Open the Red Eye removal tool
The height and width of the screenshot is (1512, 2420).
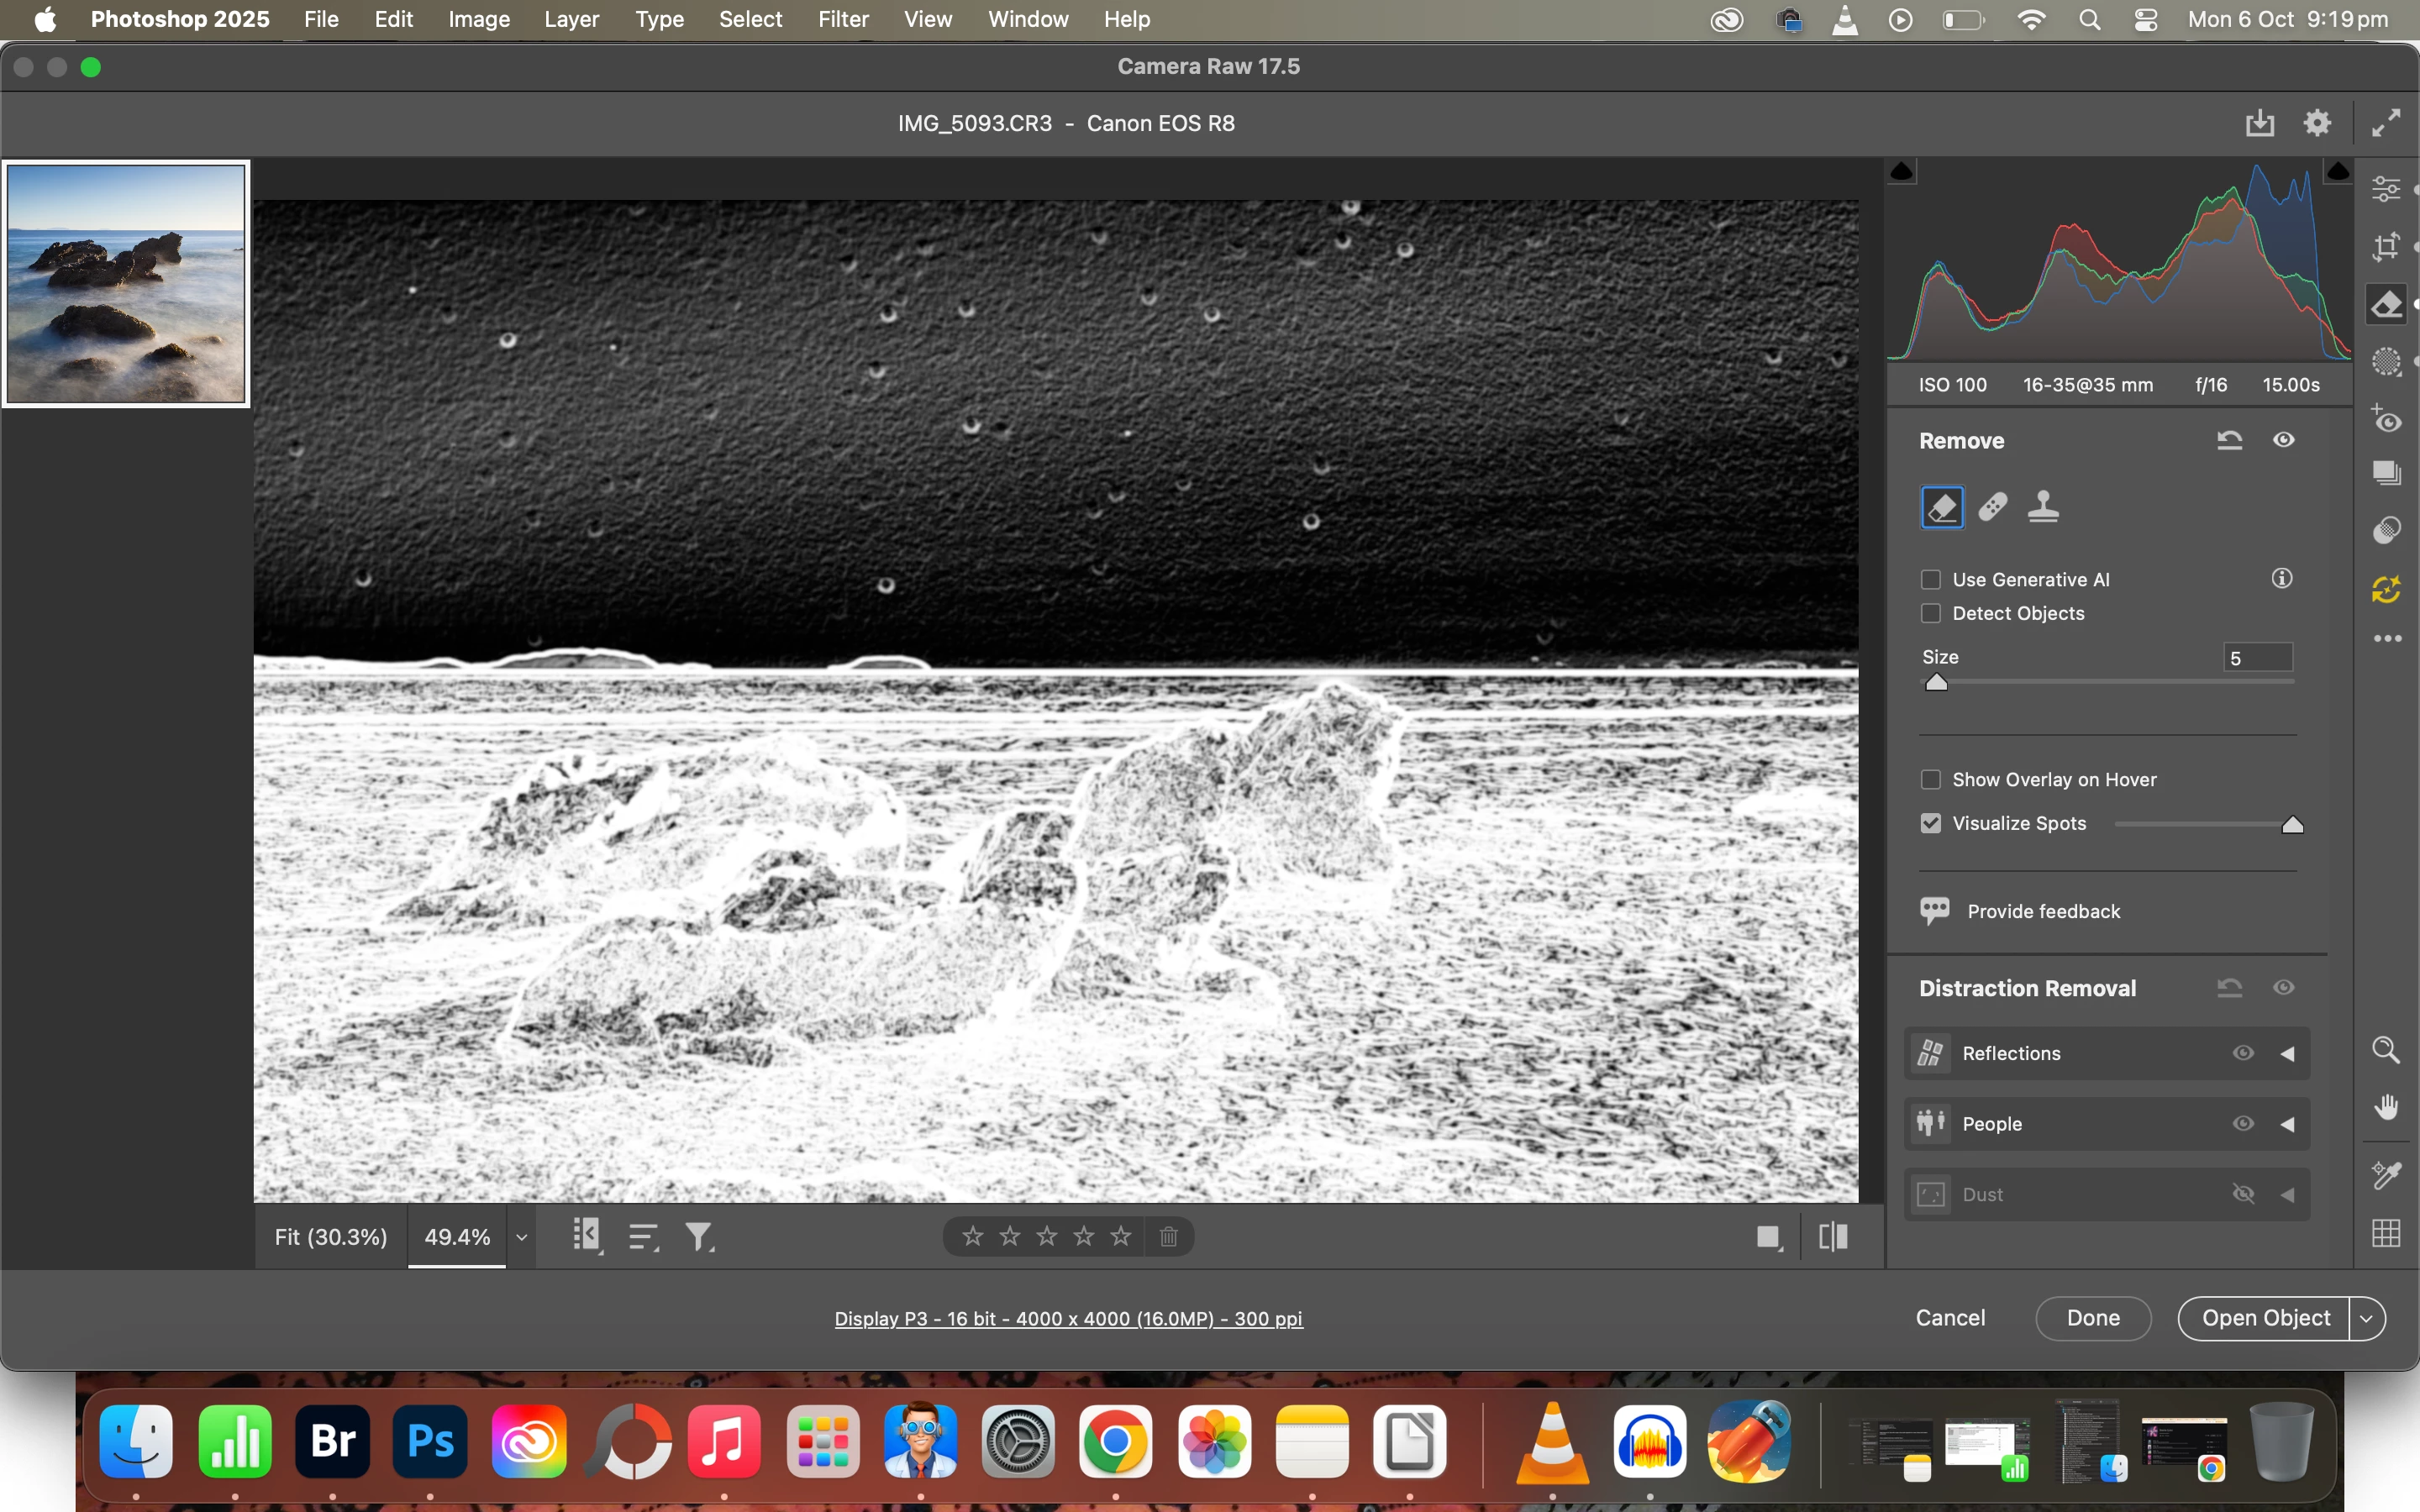point(2386,419)
